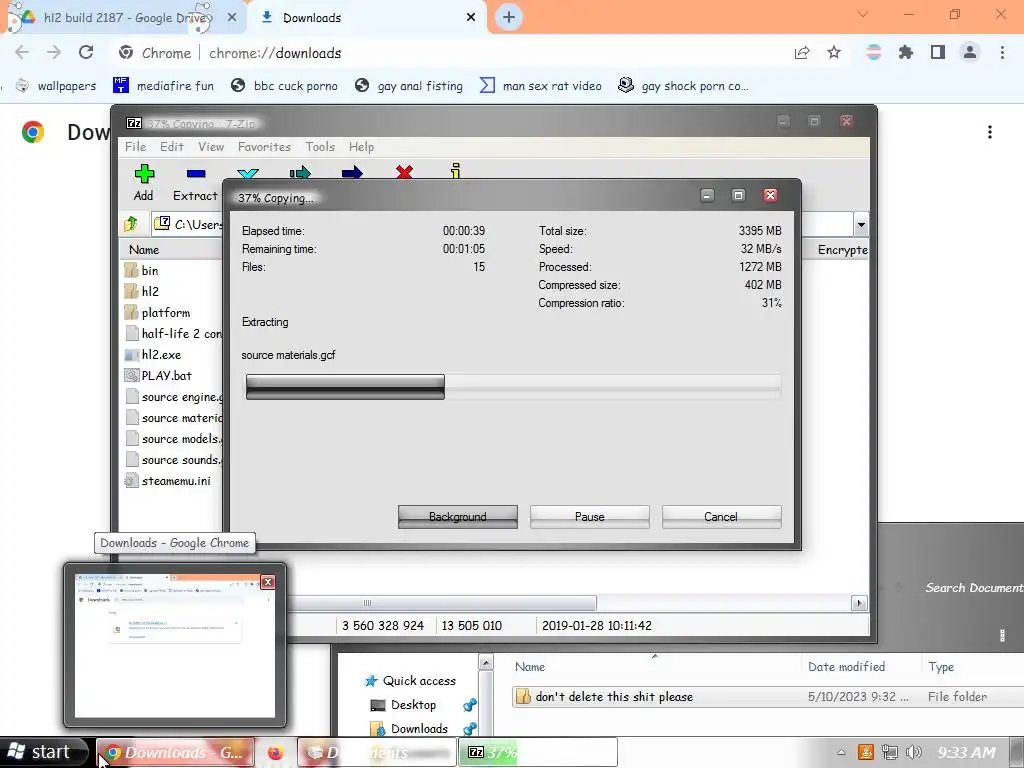Click the Test checkmark icon in 7-Zip toolbar
Image resolution: width=1024 pixels, height=768 pixels.
248,173
